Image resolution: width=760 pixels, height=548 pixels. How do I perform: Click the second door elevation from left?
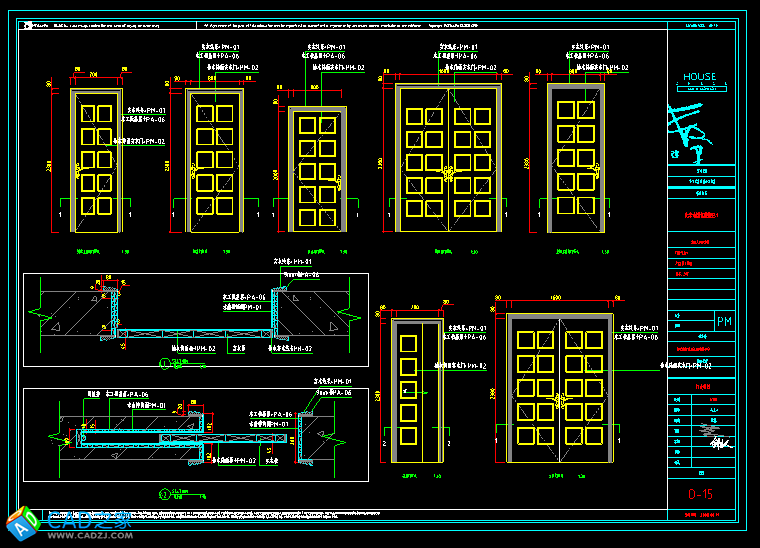(216, 162)
